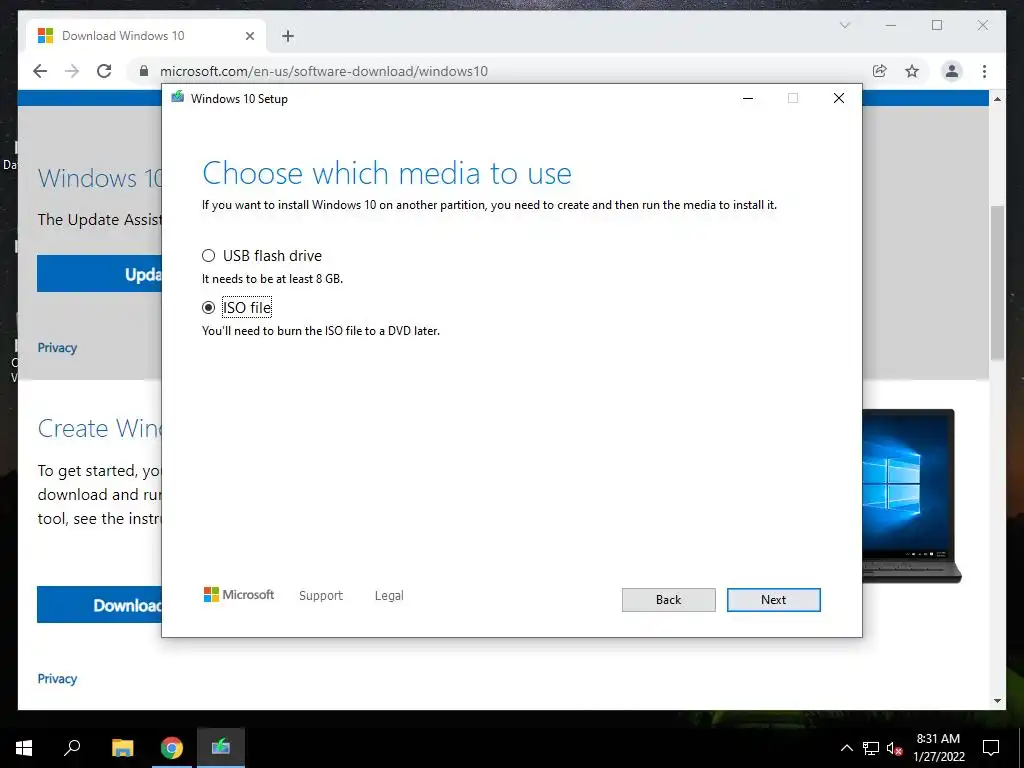The image size is (1024, 768).
Task: Click the laptop image on webpage
Action: 912,496
